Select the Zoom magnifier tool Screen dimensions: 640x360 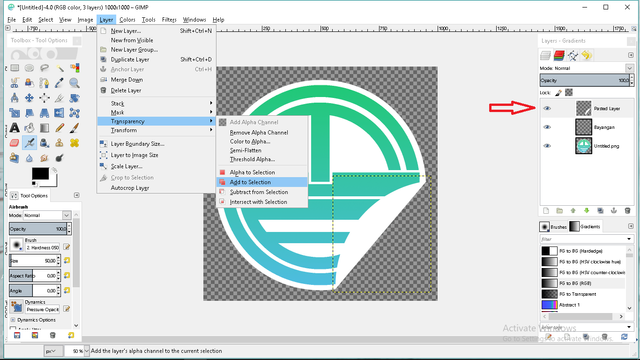[x=74, y=83]
